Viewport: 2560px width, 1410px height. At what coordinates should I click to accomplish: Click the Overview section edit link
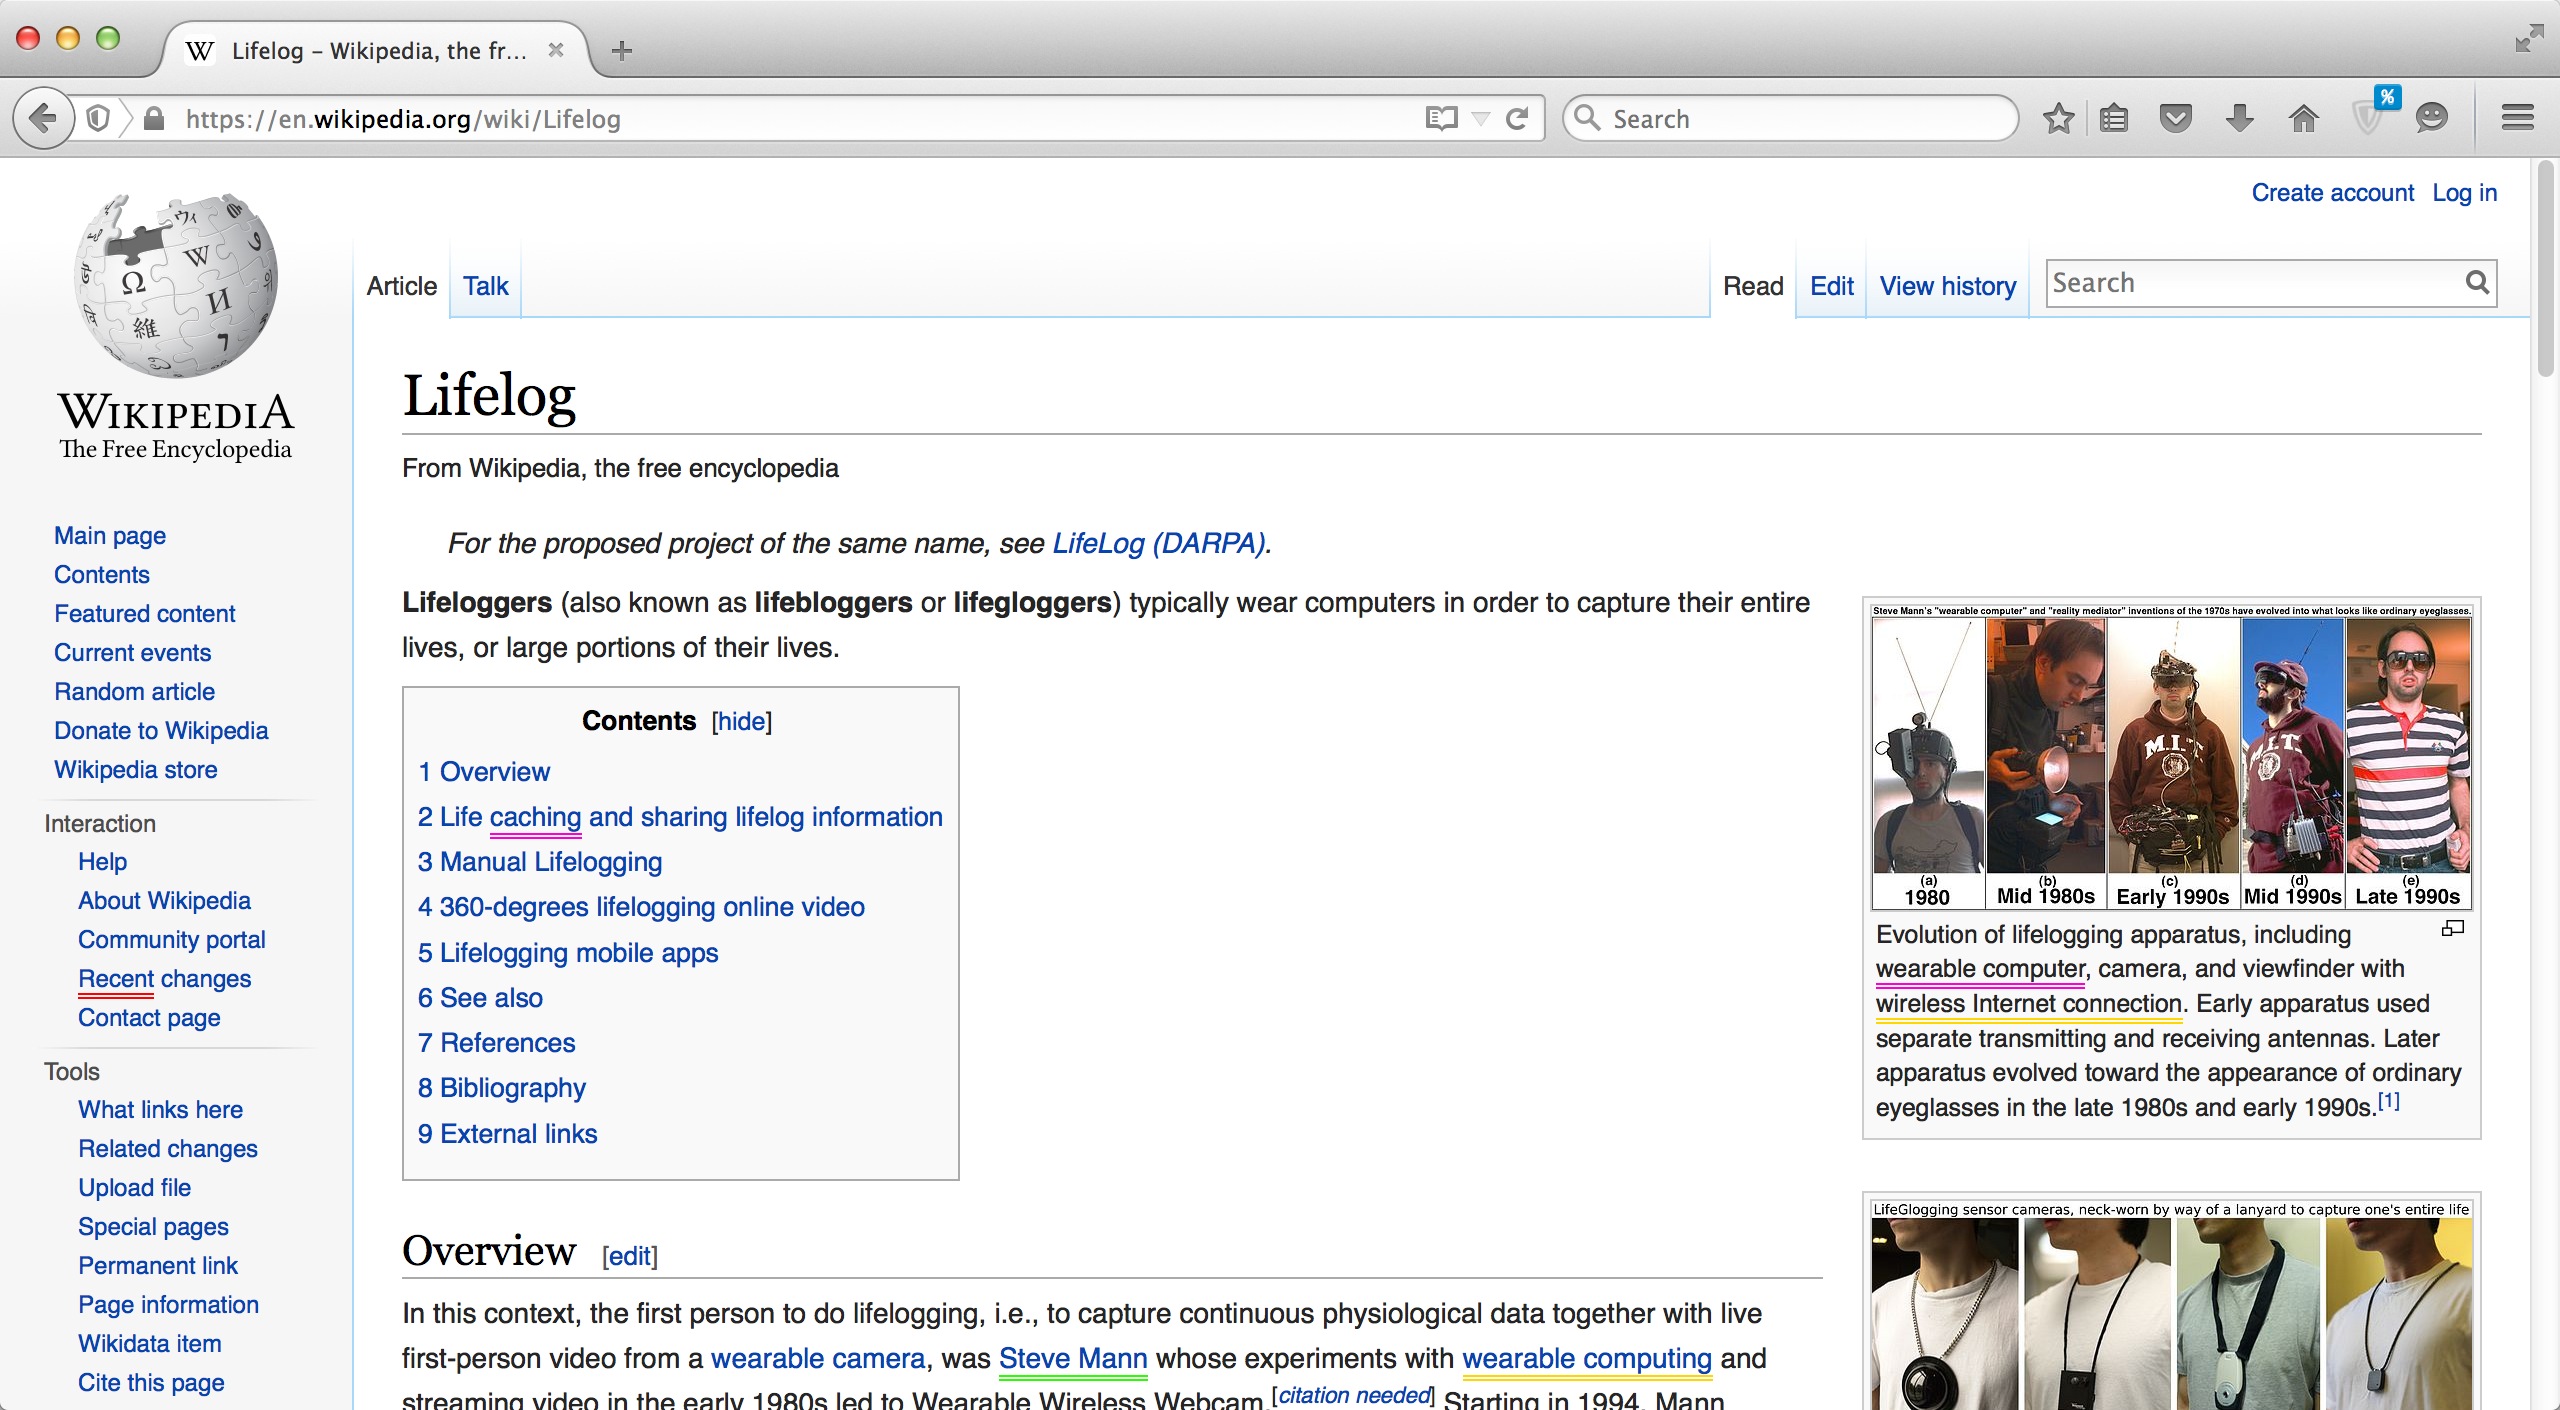tap(630, 1256)
